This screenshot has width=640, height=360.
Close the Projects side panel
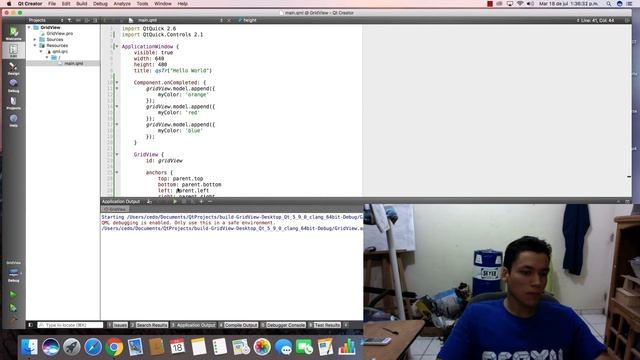click(x=95, y=20)
